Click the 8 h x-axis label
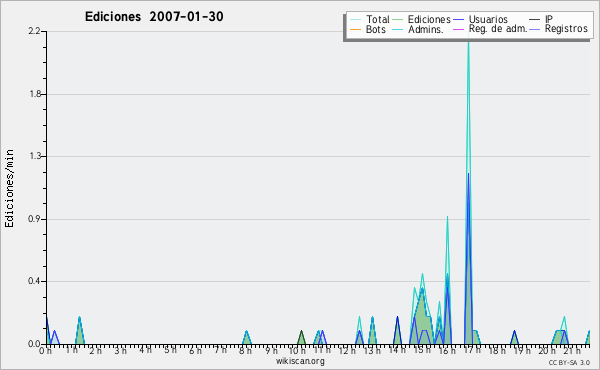 tap(245, 350)
